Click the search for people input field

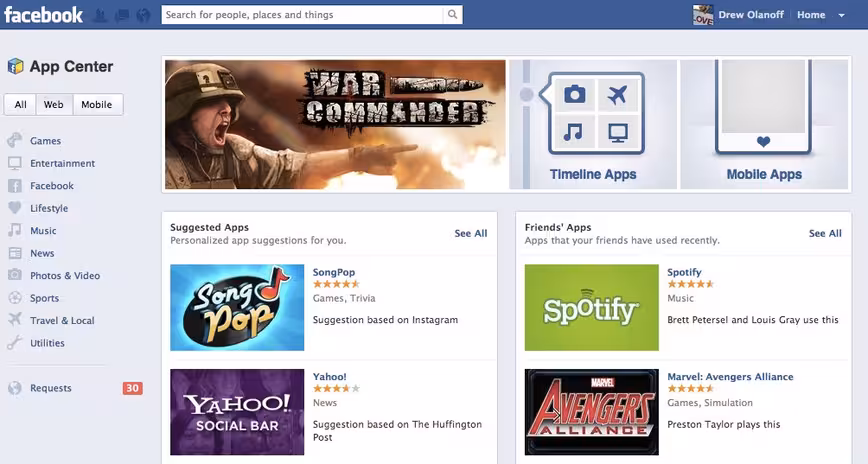302,15
